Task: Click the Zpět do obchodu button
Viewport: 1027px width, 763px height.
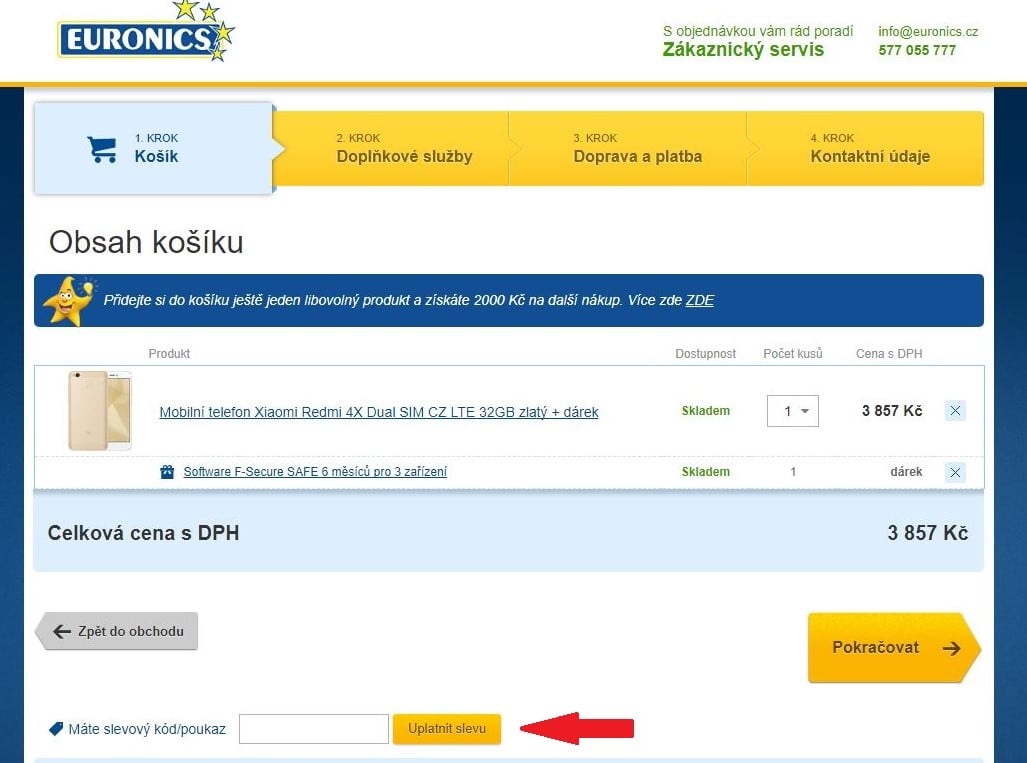Action: [117, 631]
